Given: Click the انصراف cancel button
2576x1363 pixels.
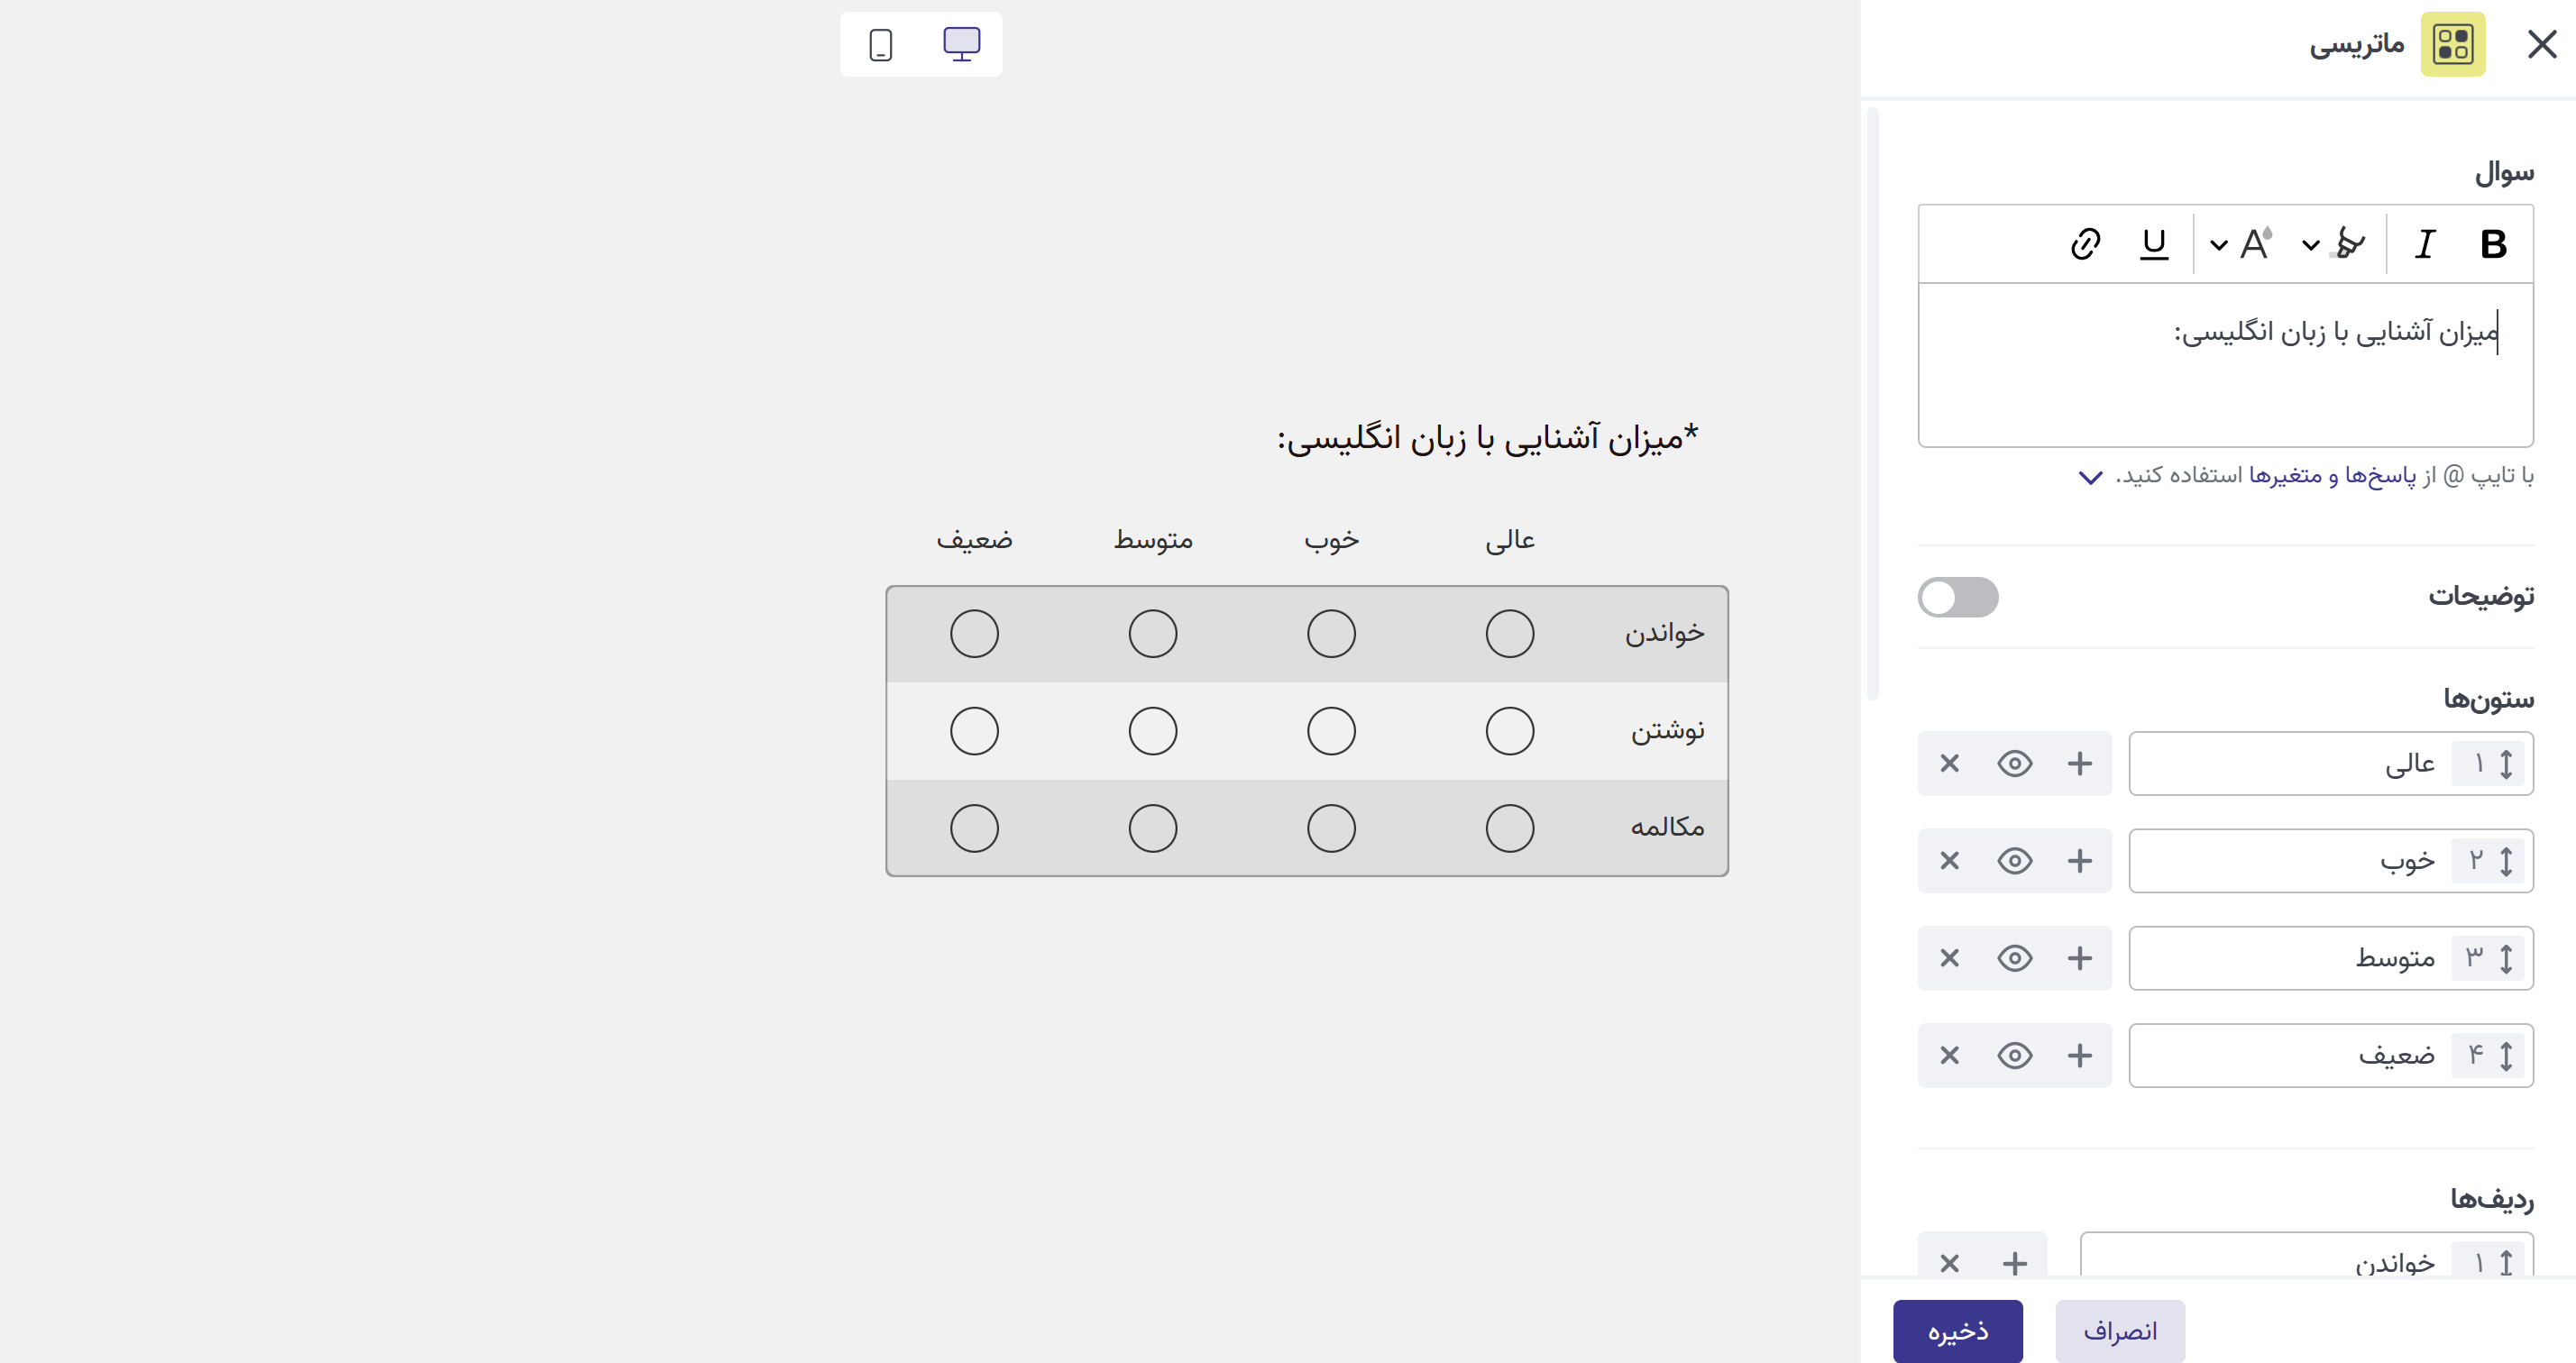Looking at the screenshot, I should [2120, 1331].
